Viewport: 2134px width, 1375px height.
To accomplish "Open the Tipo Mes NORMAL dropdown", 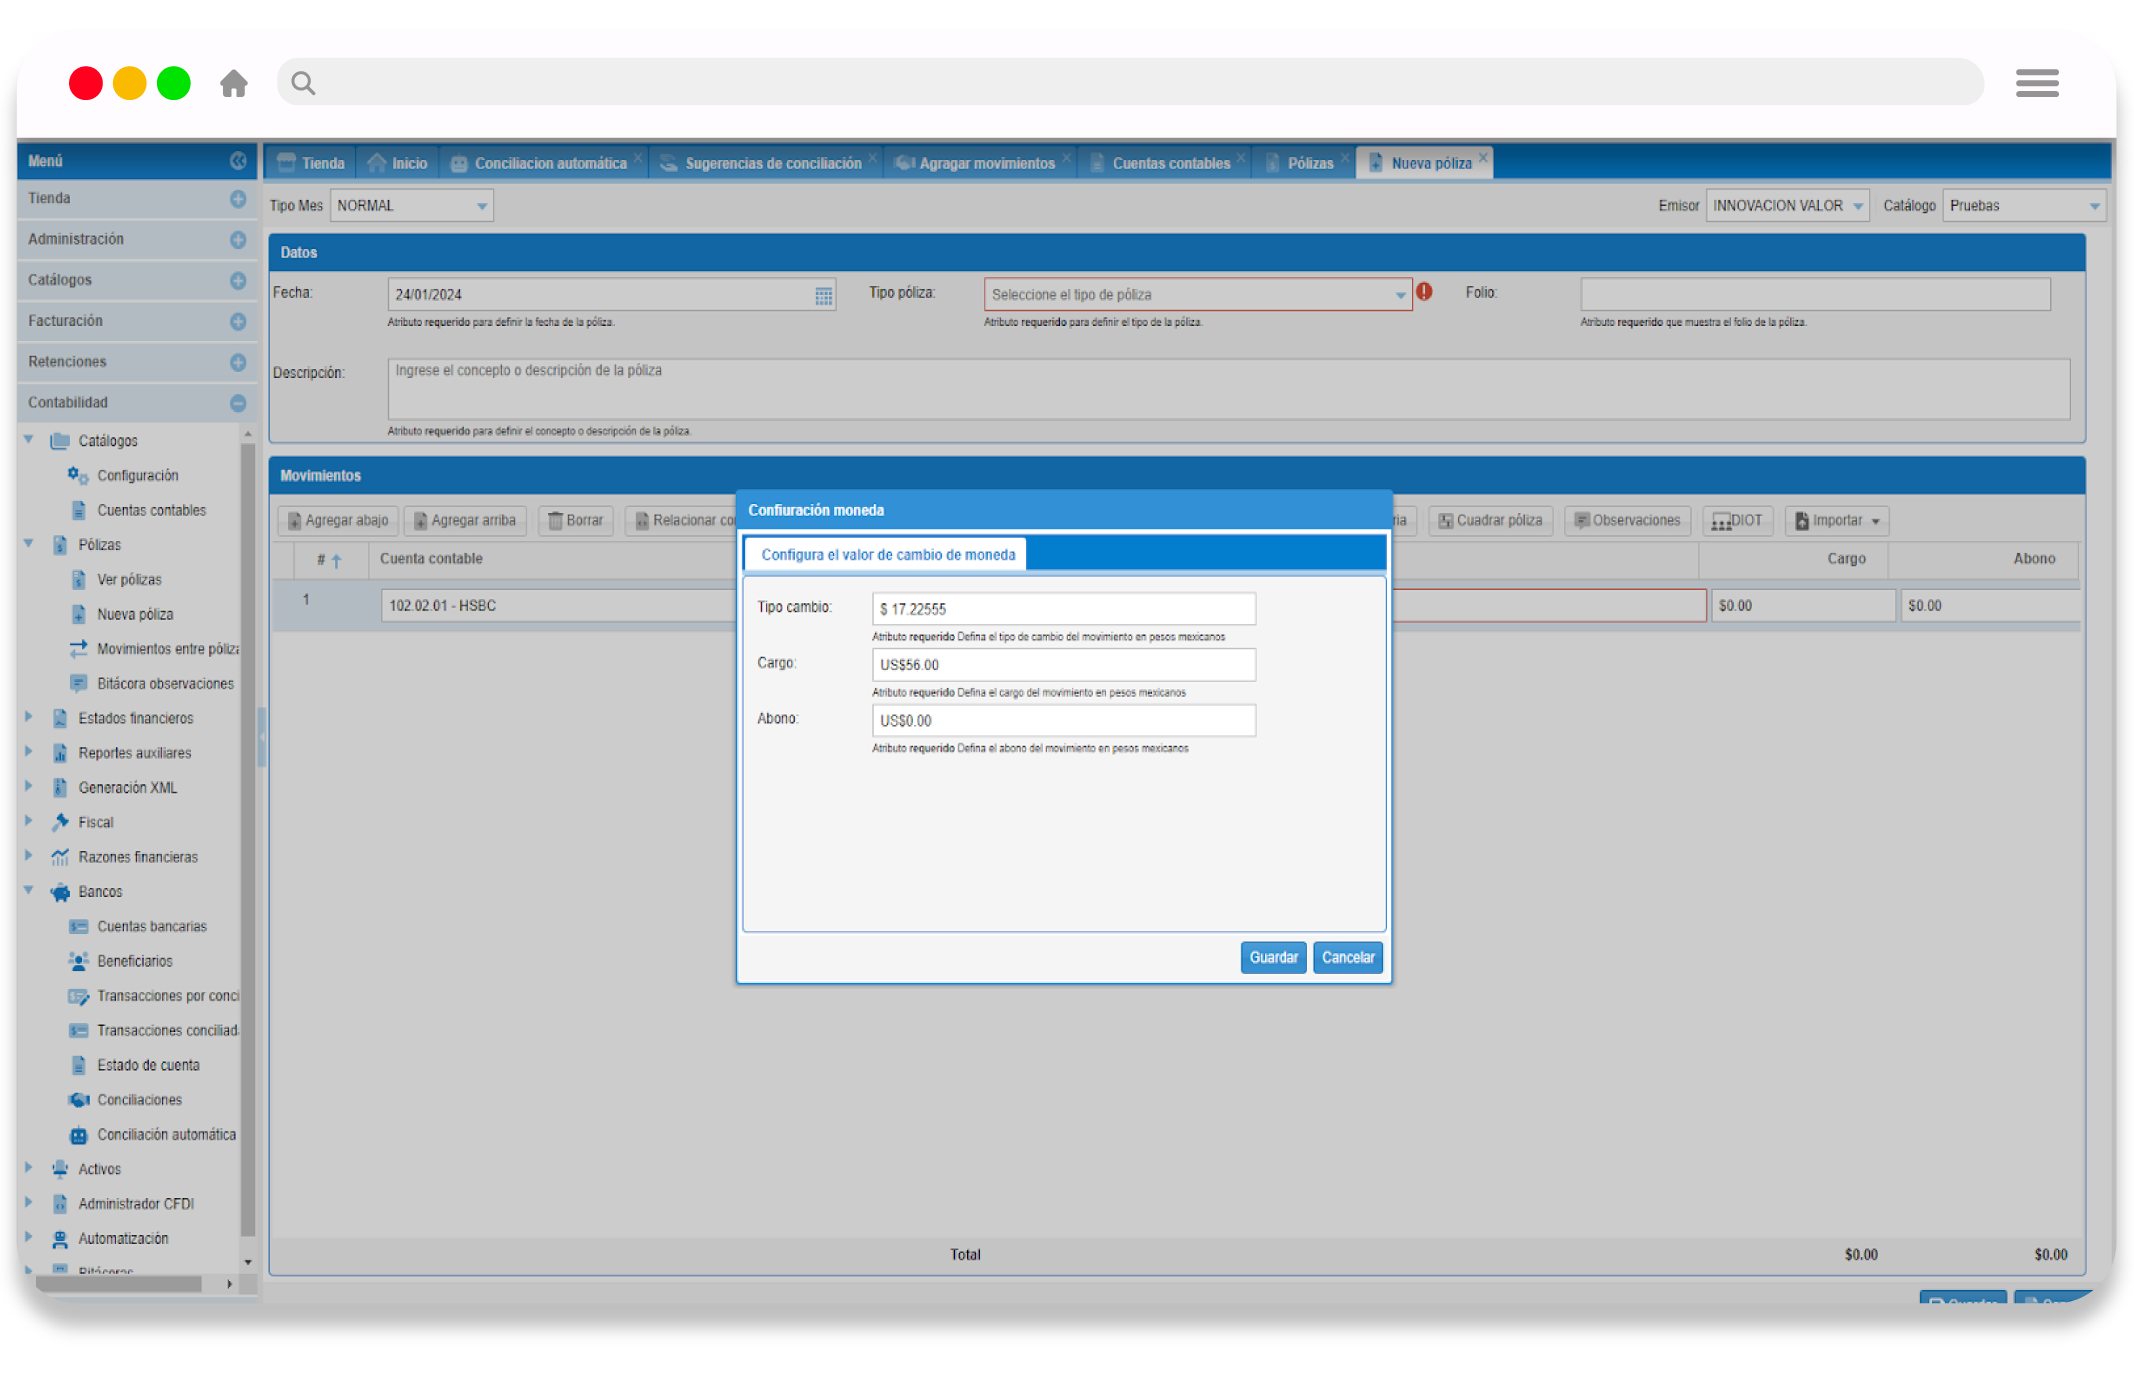I will click(482, 206).
